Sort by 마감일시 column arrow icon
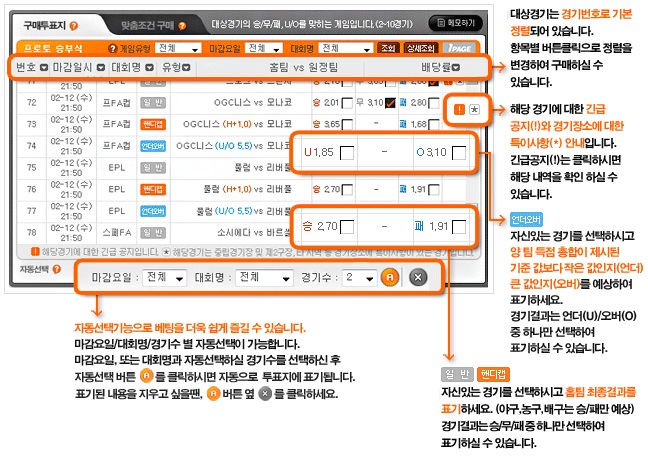Viewport: 648px width, 459px height. point(100,67)
